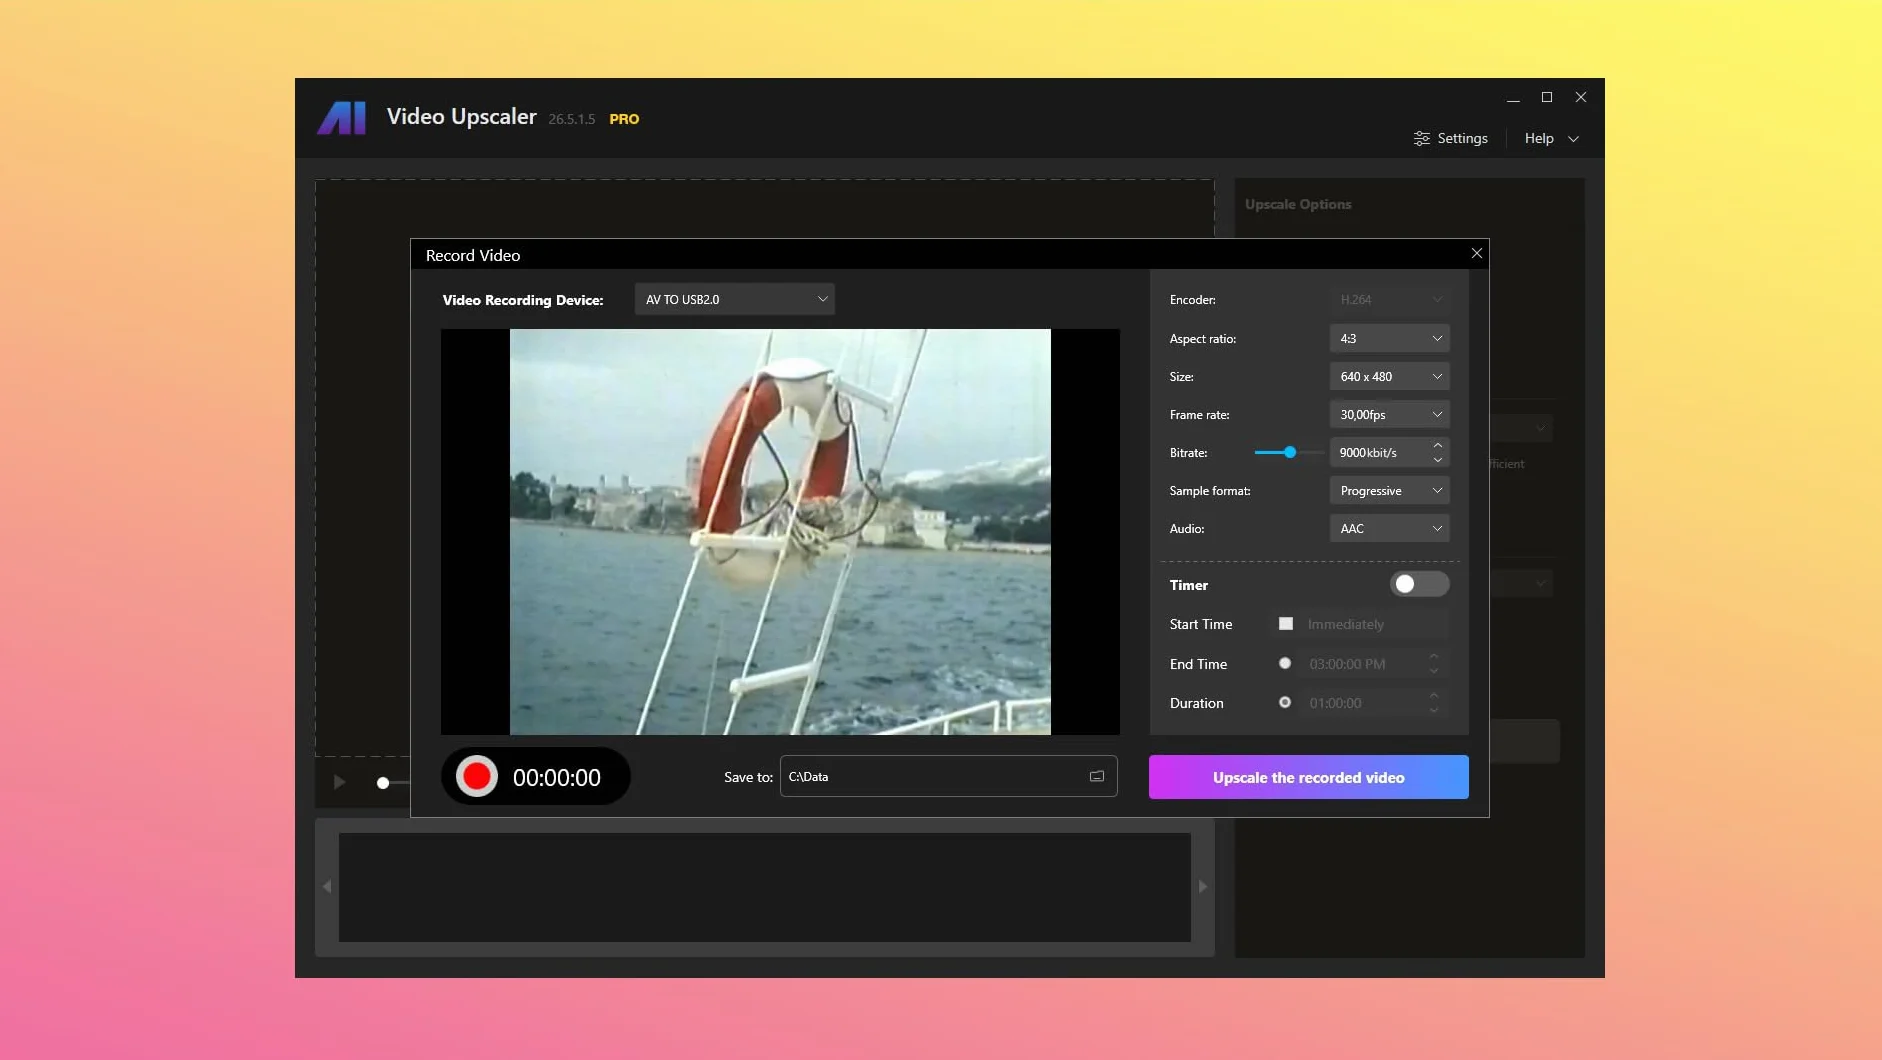The image size is (1882, 1060).
Task: Open the Video Recording Device dropdown
Action: point(735,299)
